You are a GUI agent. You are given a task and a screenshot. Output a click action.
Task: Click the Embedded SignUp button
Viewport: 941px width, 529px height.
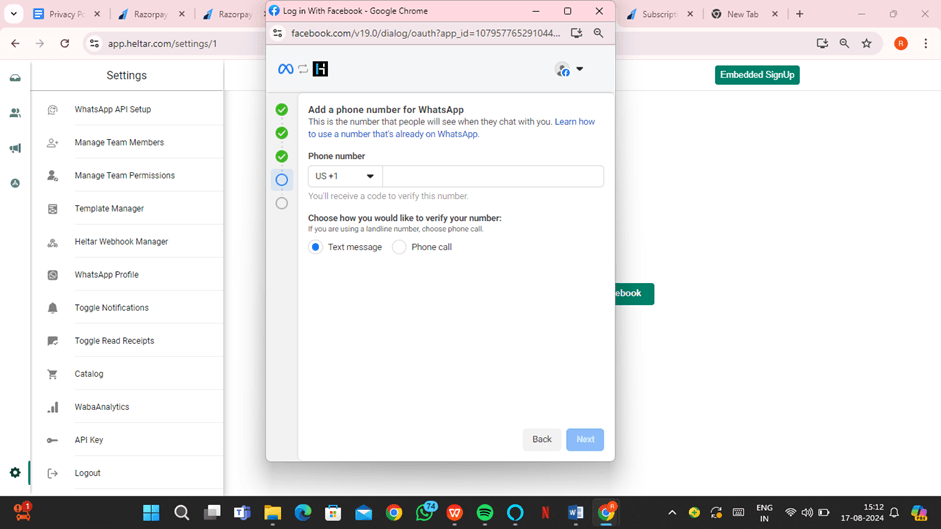tap(757, 75)
